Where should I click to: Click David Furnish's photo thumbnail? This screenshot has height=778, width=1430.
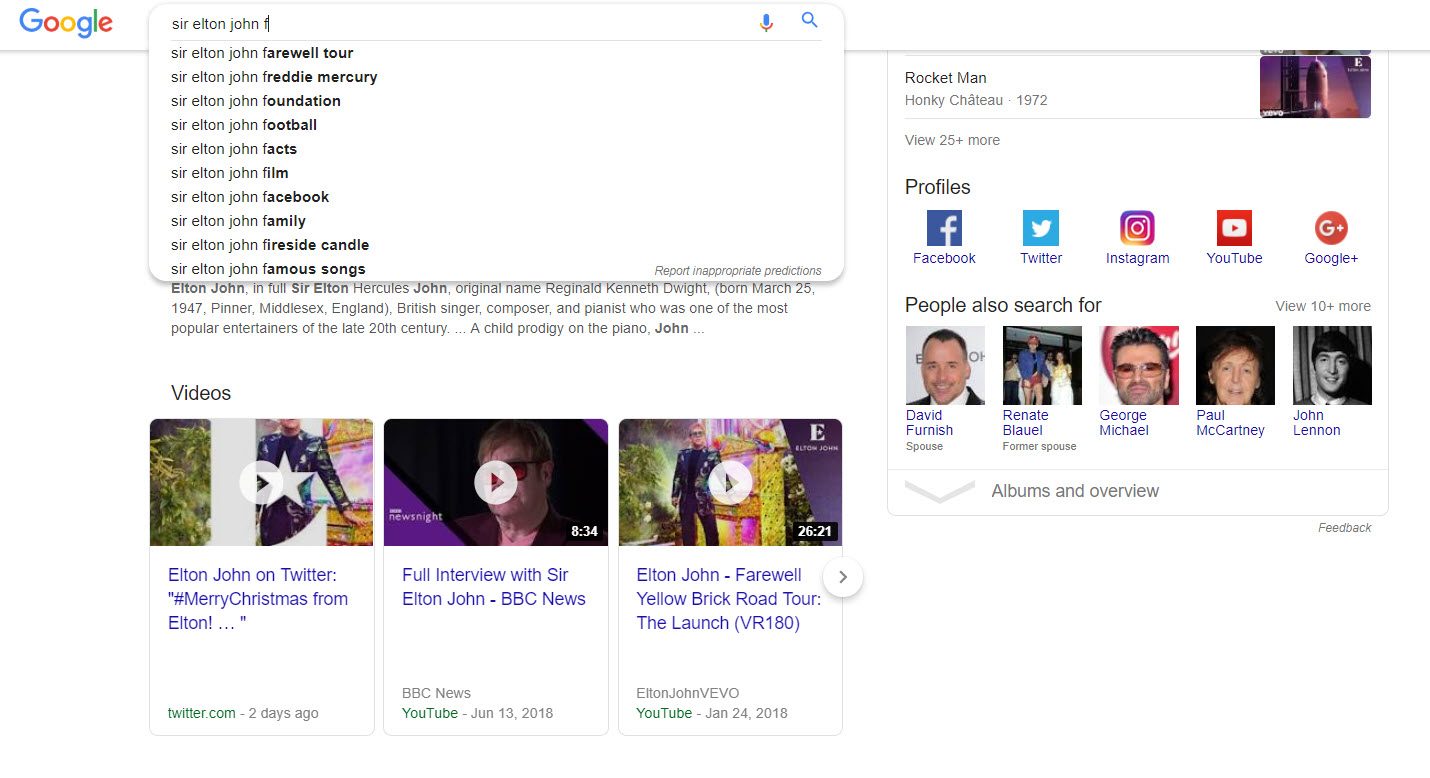coord(944,365)
